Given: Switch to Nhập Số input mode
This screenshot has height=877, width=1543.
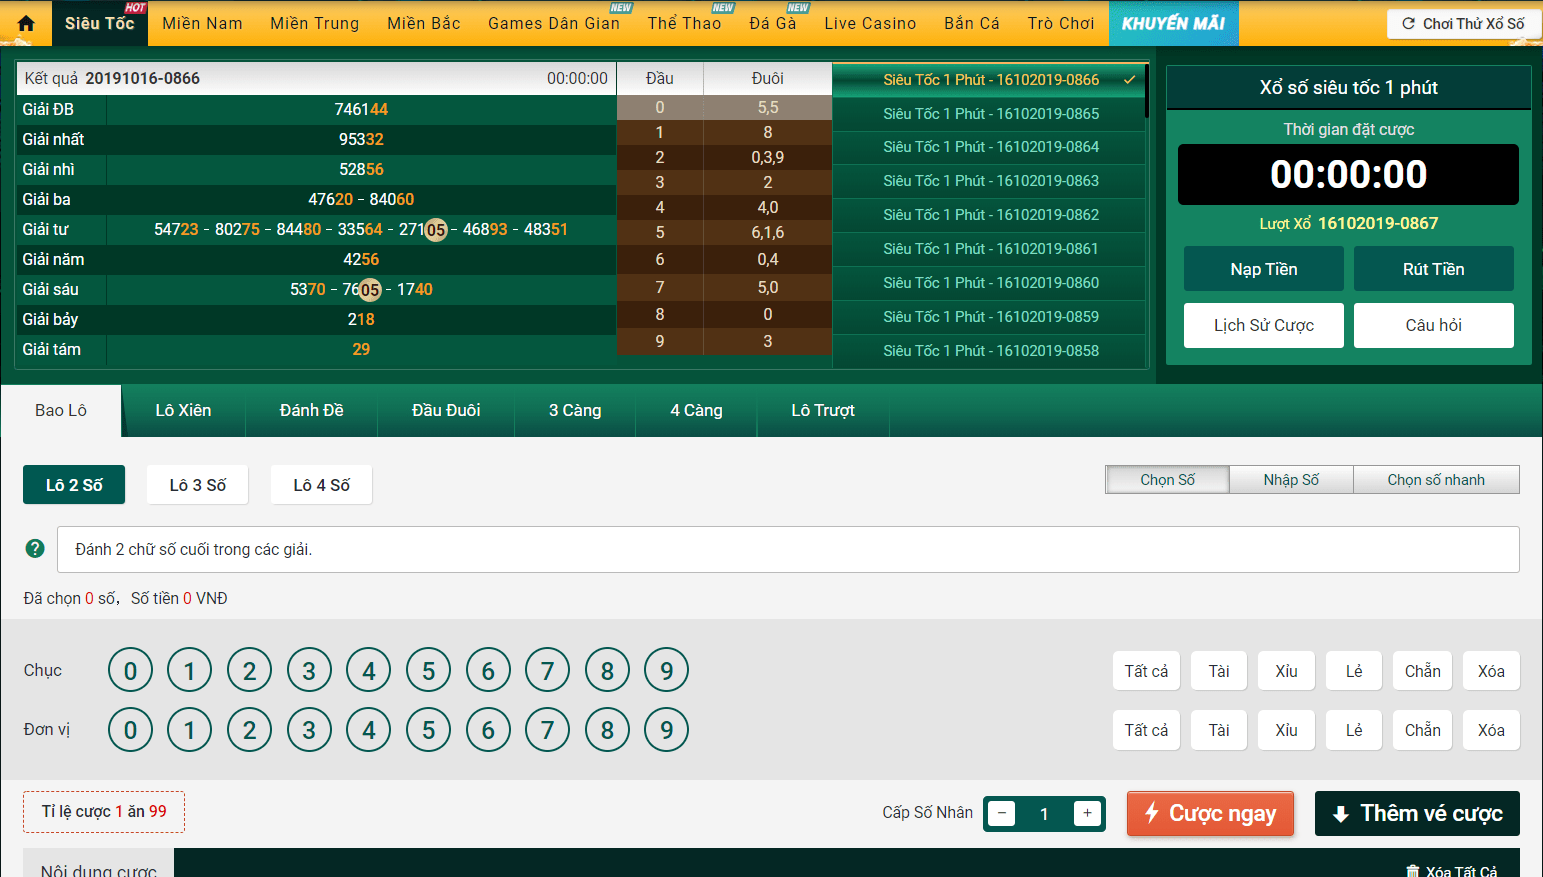Looking at the screenshot, I should (1290, 480).
